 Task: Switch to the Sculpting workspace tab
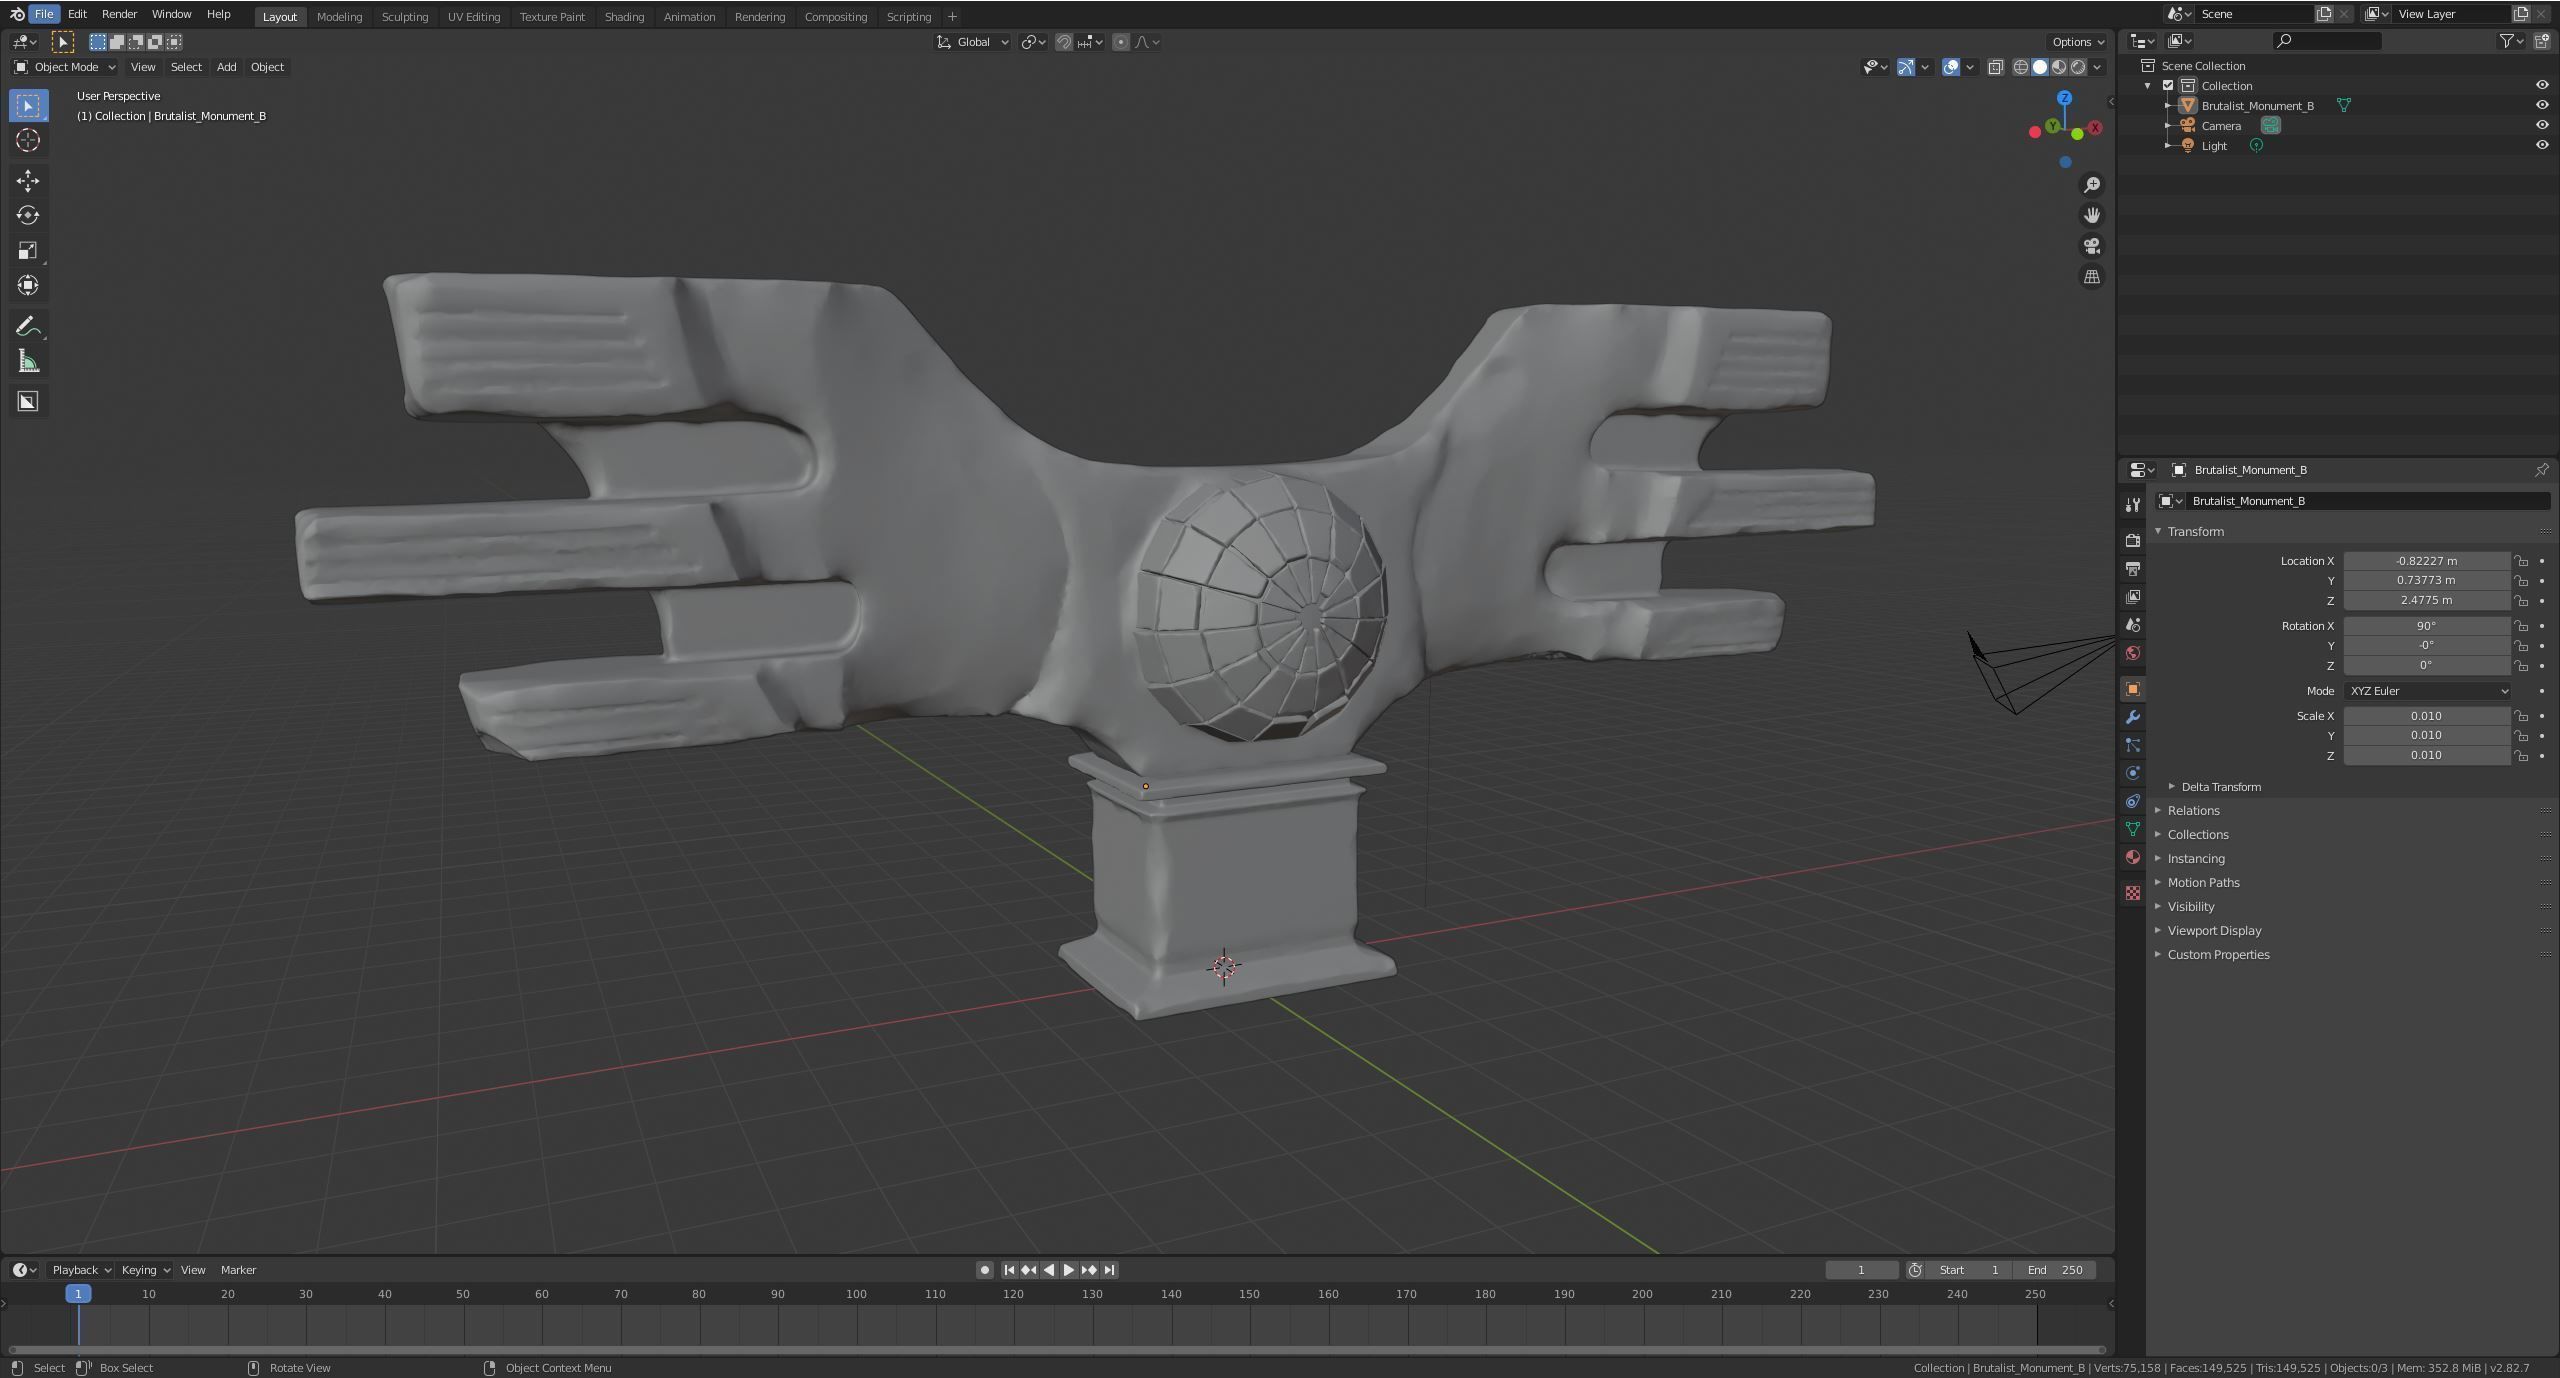point(404,17)
